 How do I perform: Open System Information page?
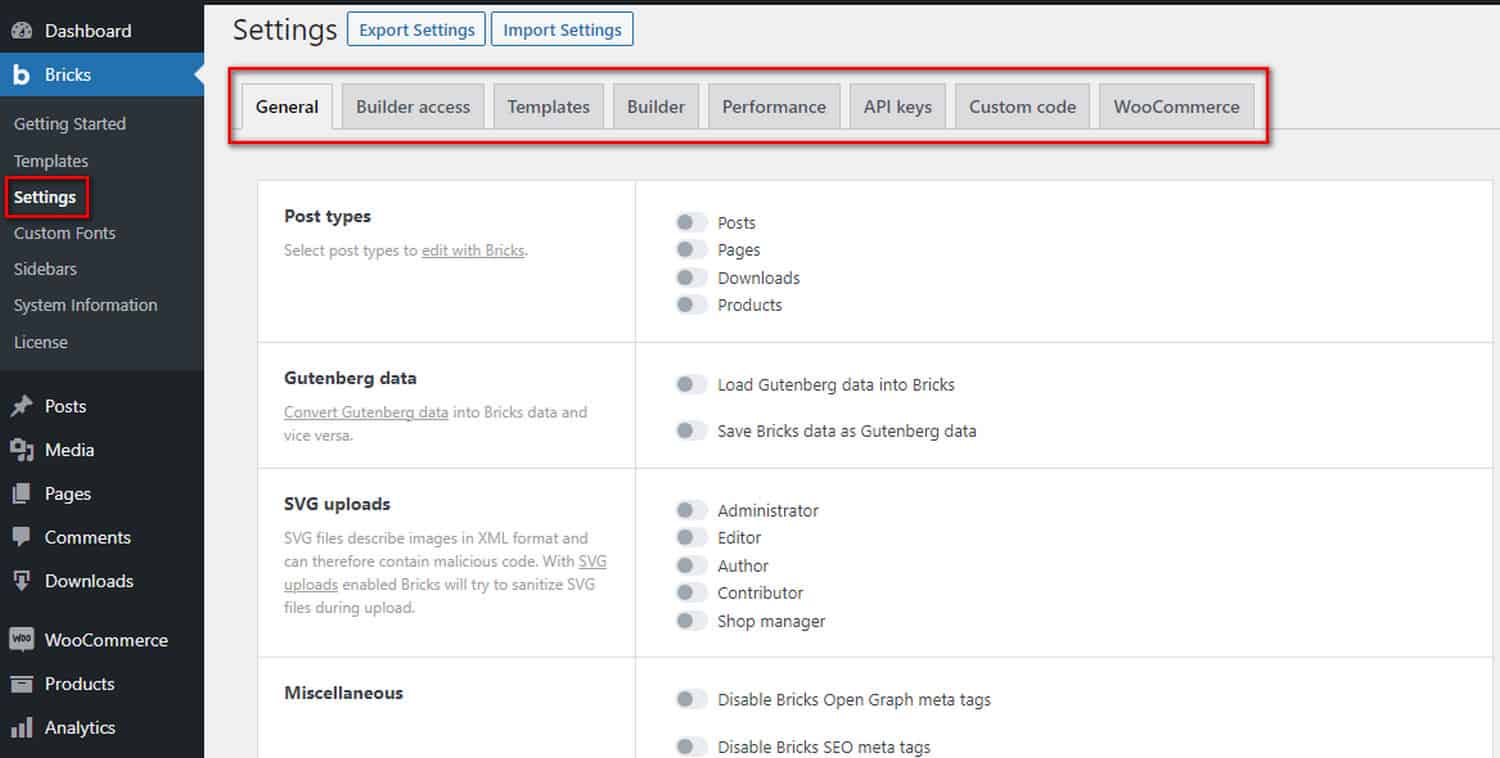[x=86, y=305]
